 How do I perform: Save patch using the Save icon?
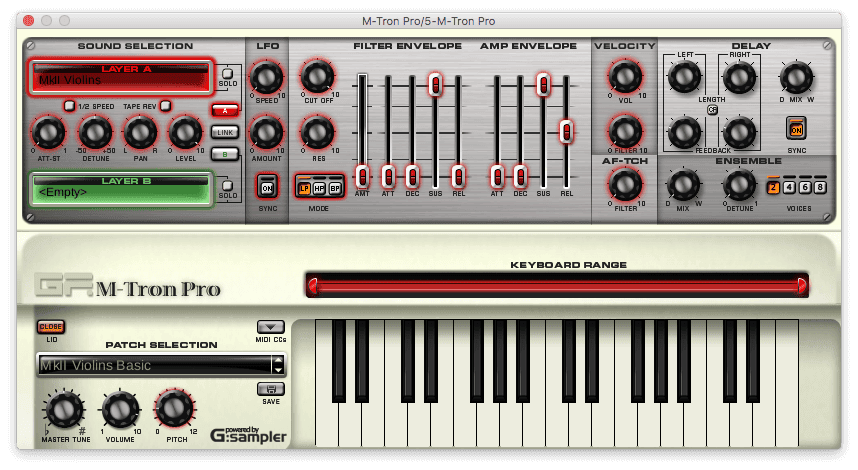(269, 389)
